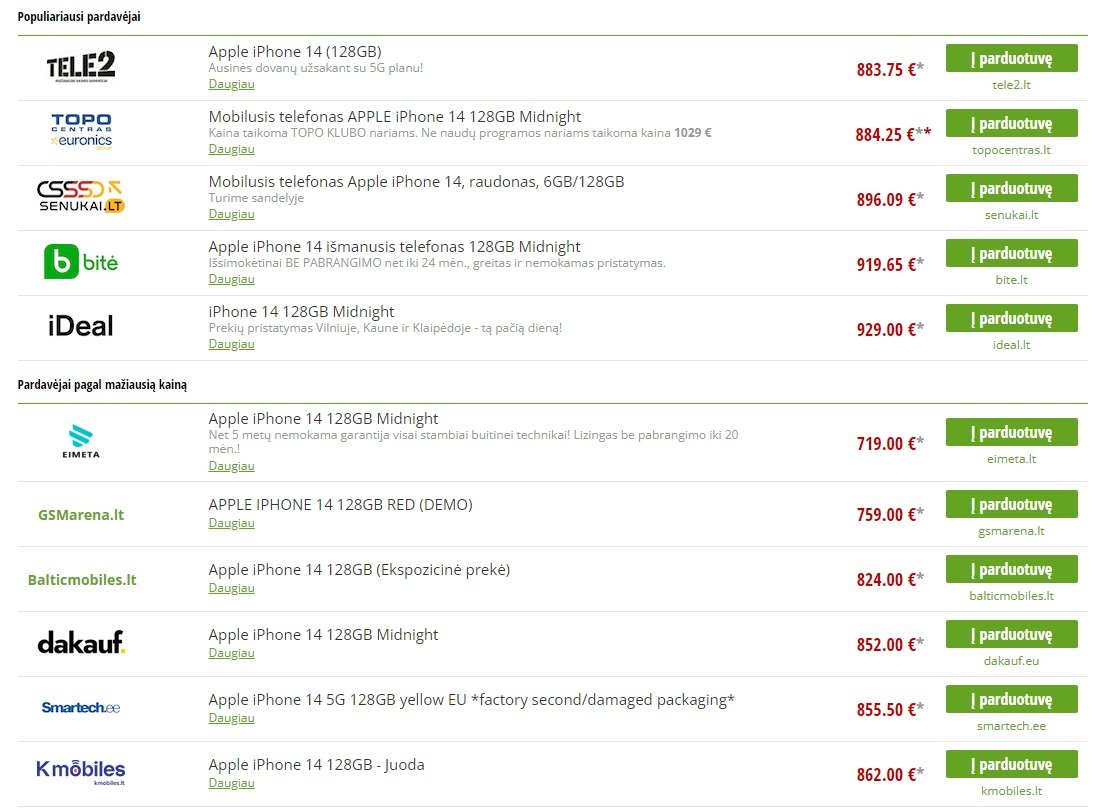Select the 'Pardavėjai pagal mažiausią kainą' heading
Viewport: 1104px width, 810px height.
pyautogui.click(x=102, y=385)
